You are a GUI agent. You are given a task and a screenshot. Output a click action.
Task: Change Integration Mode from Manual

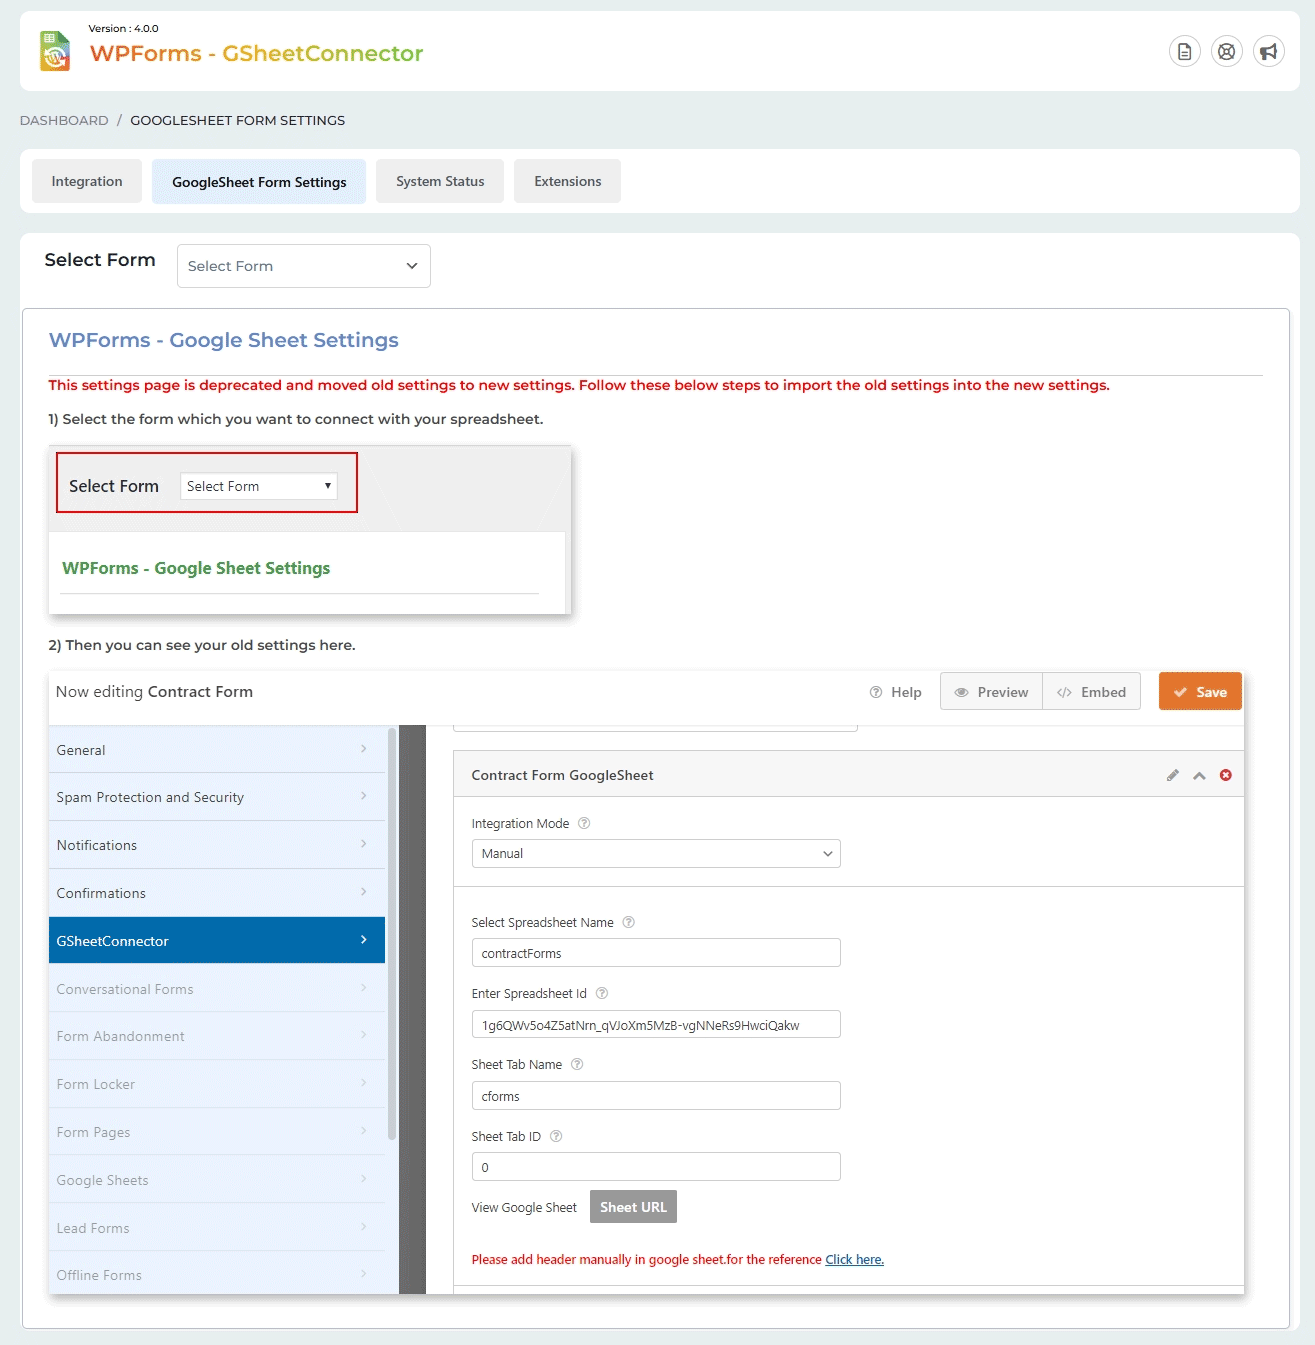click(655, 853)
